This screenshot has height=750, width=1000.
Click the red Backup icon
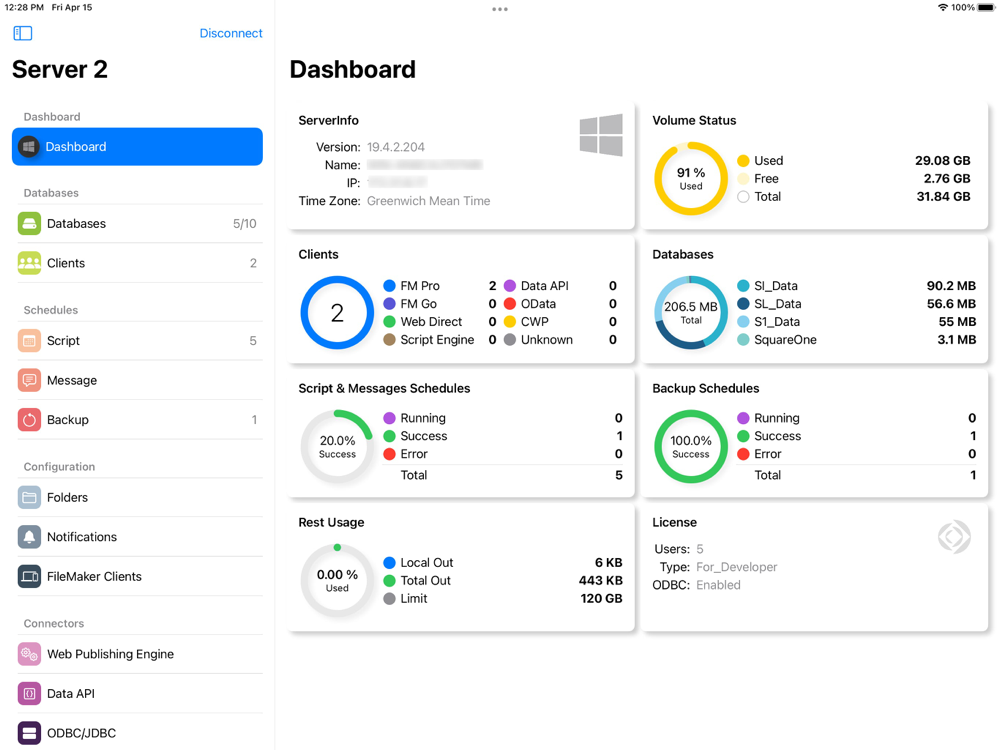pyautogui.click(x=29, y=420)
